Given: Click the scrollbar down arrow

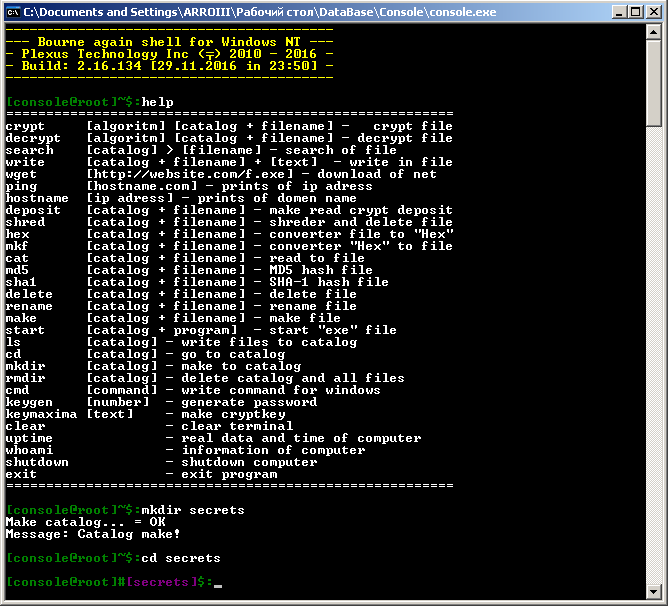Looking at the screenshot, I should coord(654,591).
